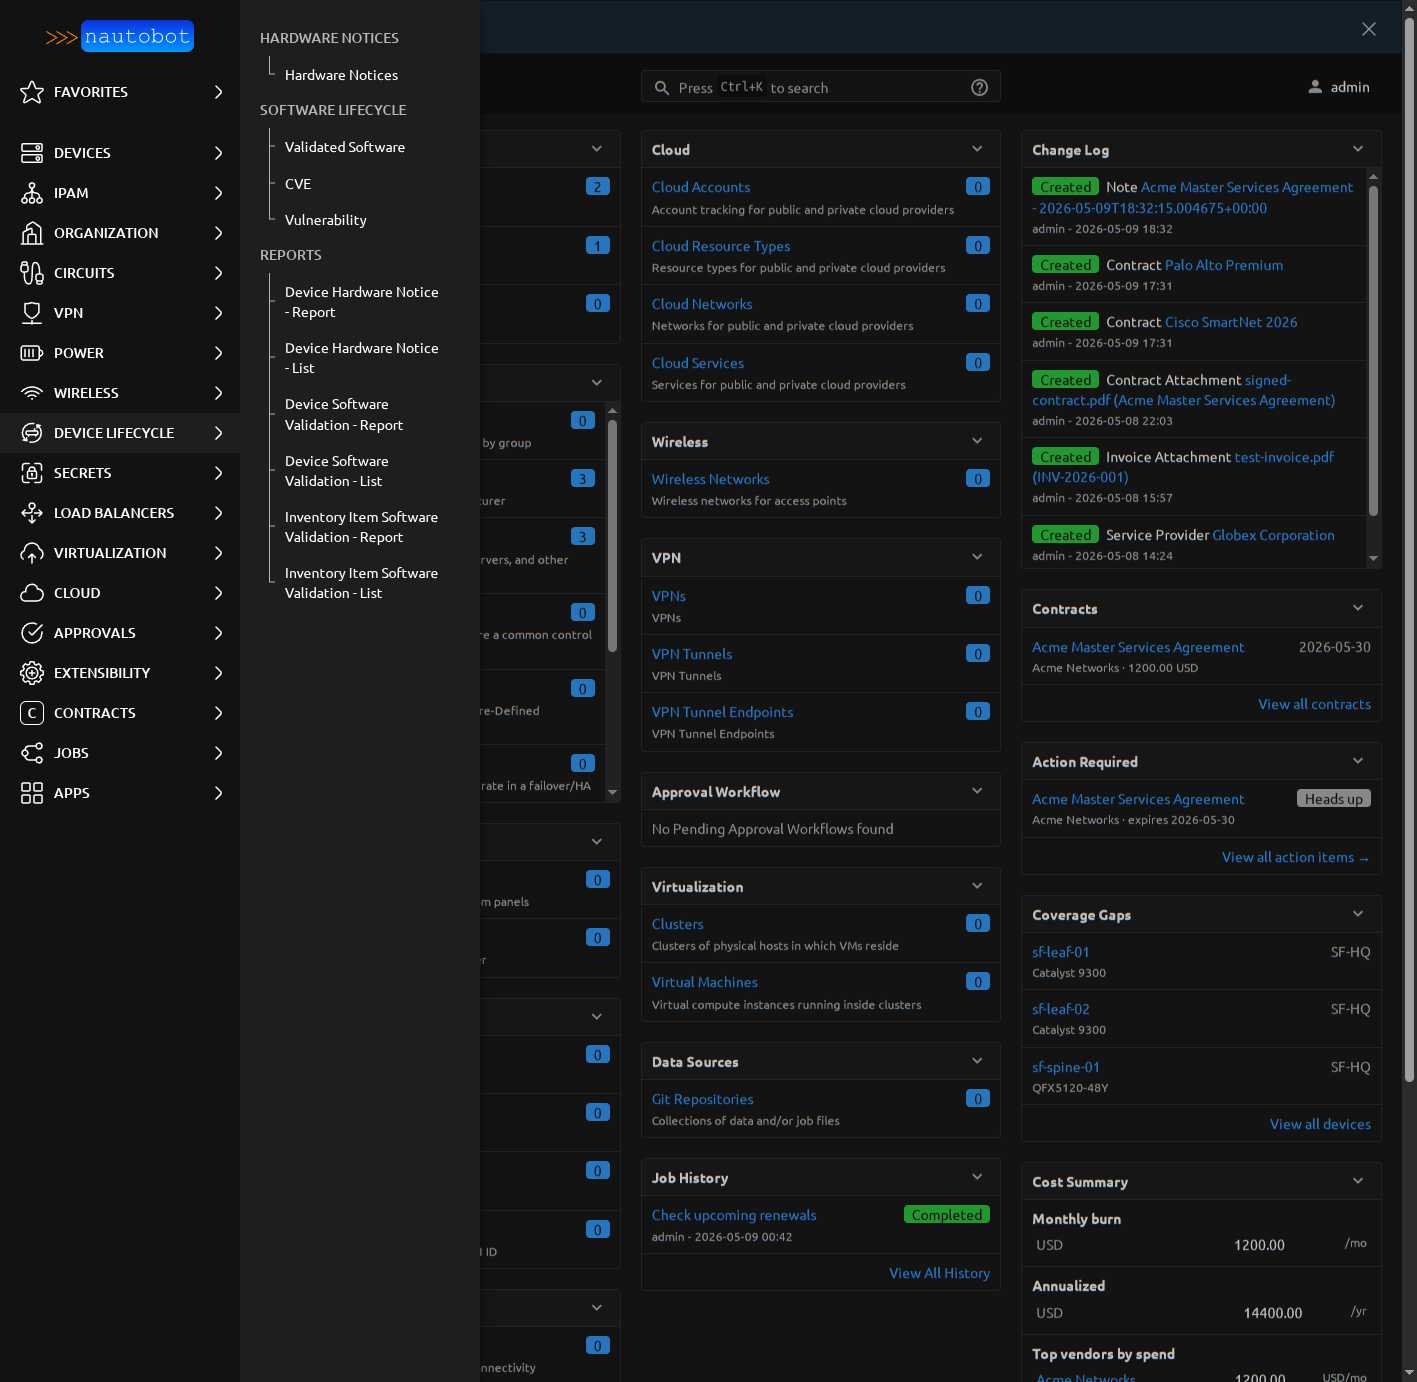Click the Power battery icon

click(x=32, y=353)
